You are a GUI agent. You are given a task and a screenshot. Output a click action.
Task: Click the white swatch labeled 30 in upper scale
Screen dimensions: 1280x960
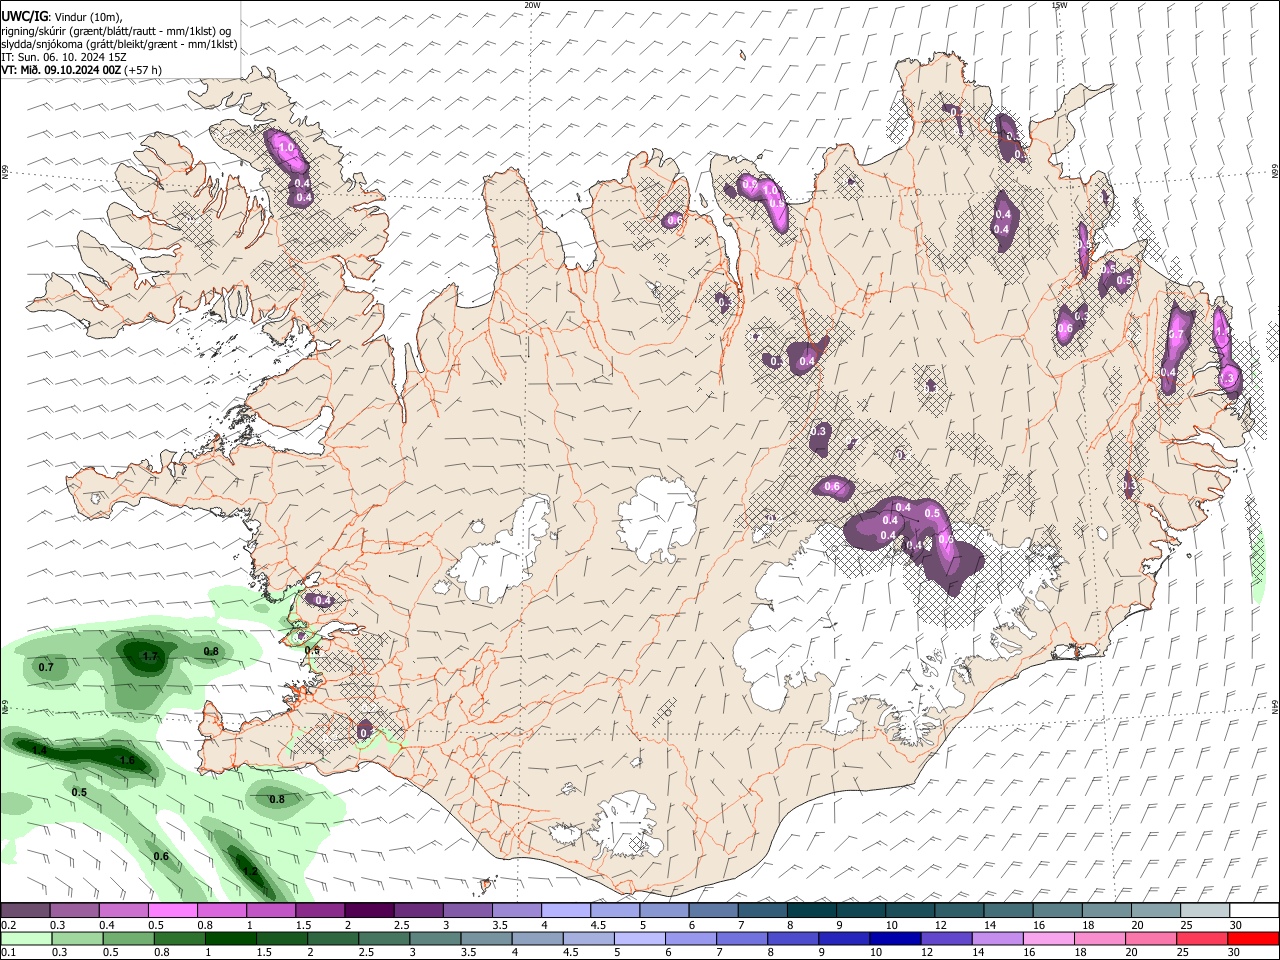click(x=1253, y=911)
